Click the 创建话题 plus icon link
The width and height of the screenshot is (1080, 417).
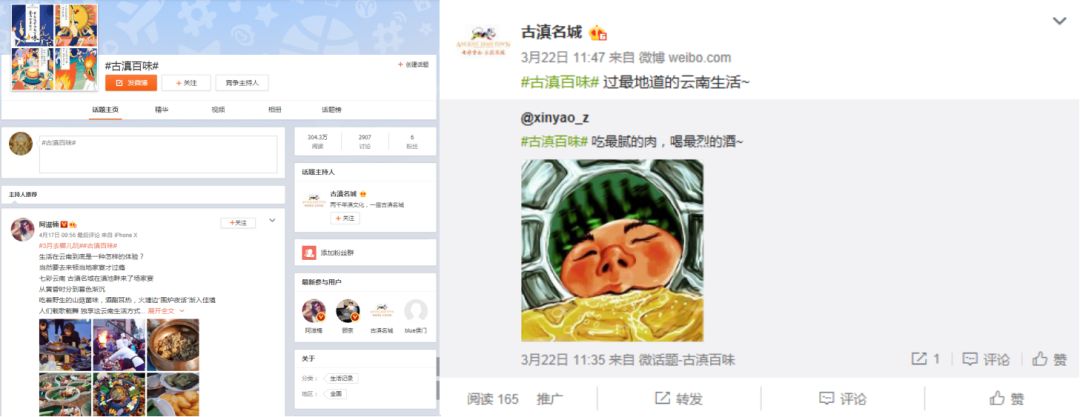(413, 64)
